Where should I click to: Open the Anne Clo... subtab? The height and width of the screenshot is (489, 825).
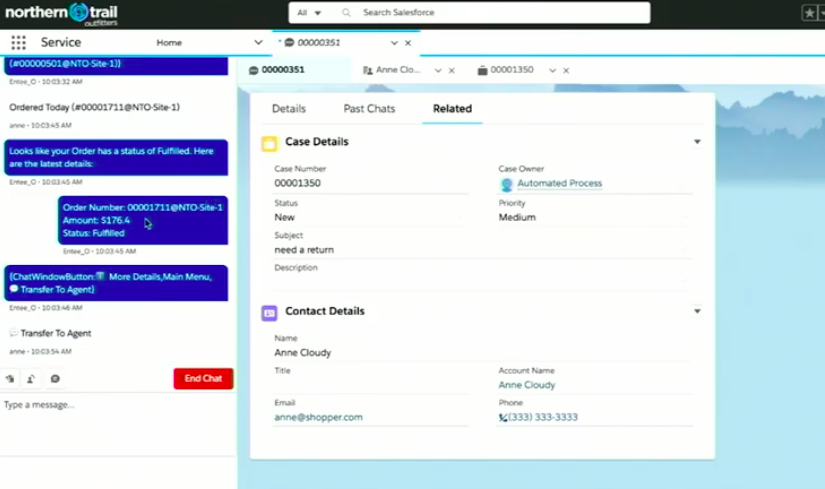coord(398,70)
